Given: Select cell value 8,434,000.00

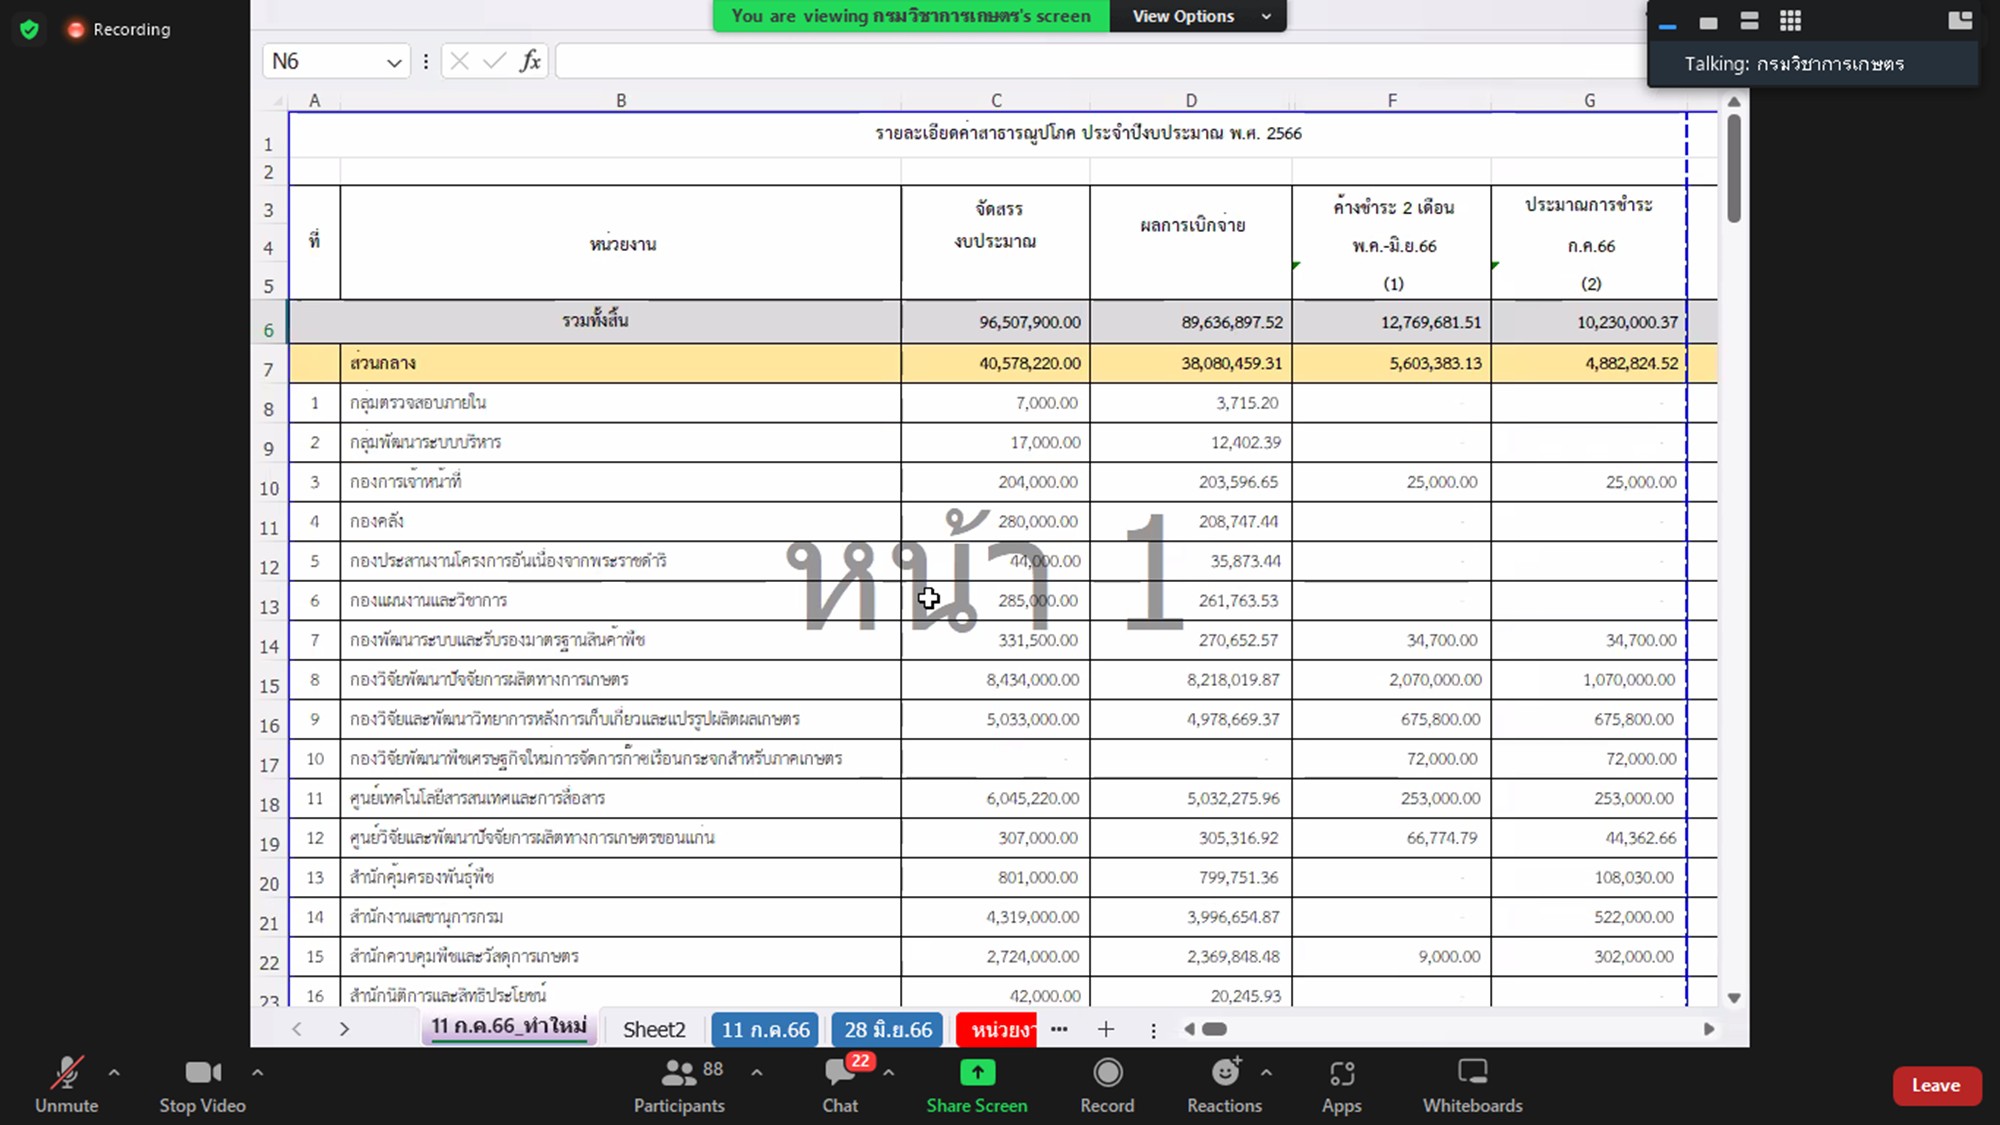Looking at the screenshot, I should [x=996, y=680].
